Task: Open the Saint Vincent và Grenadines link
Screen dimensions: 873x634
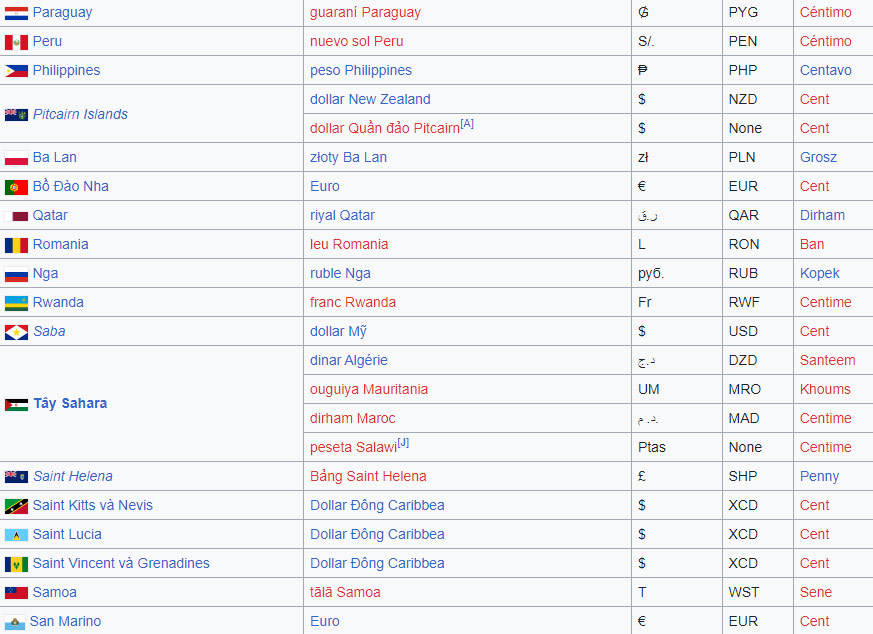Action: pyautogui.click(x=121, y=563)
